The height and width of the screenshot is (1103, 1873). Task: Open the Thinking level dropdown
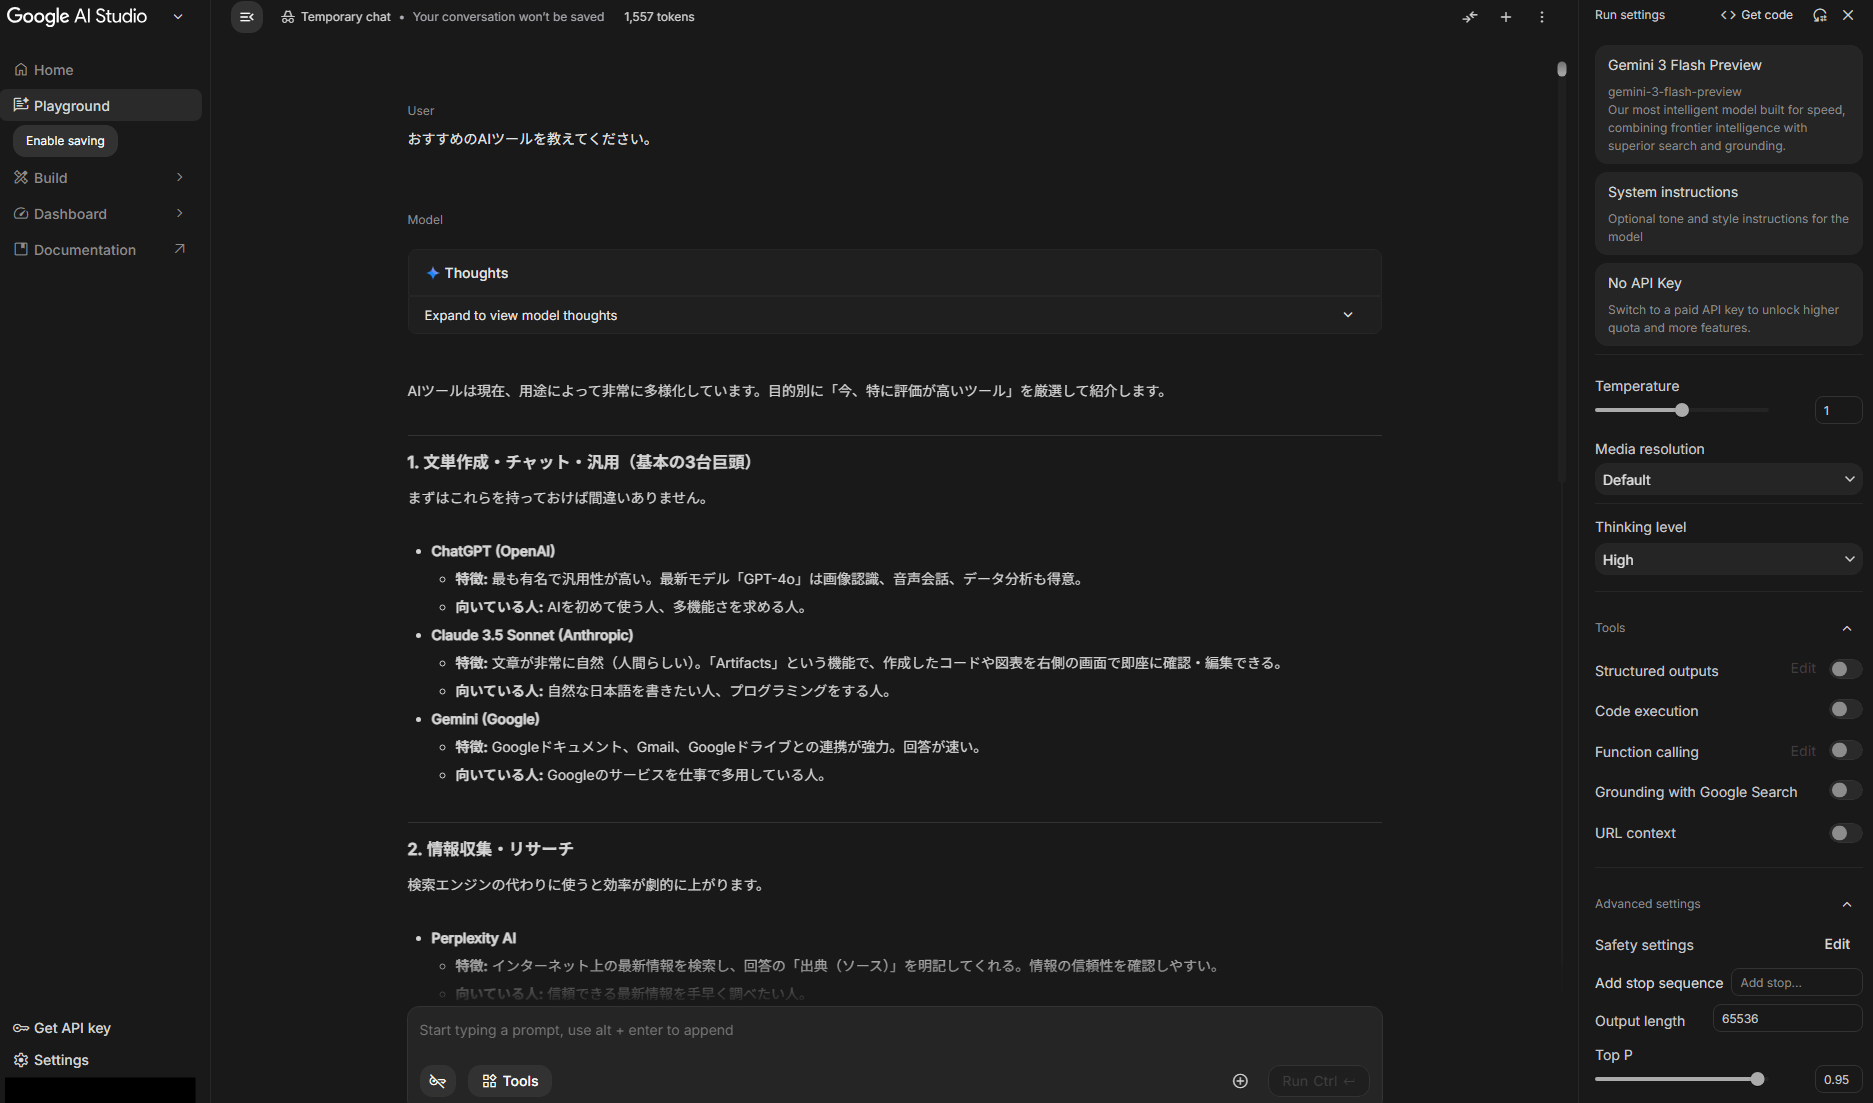[x=1727, y=560]
